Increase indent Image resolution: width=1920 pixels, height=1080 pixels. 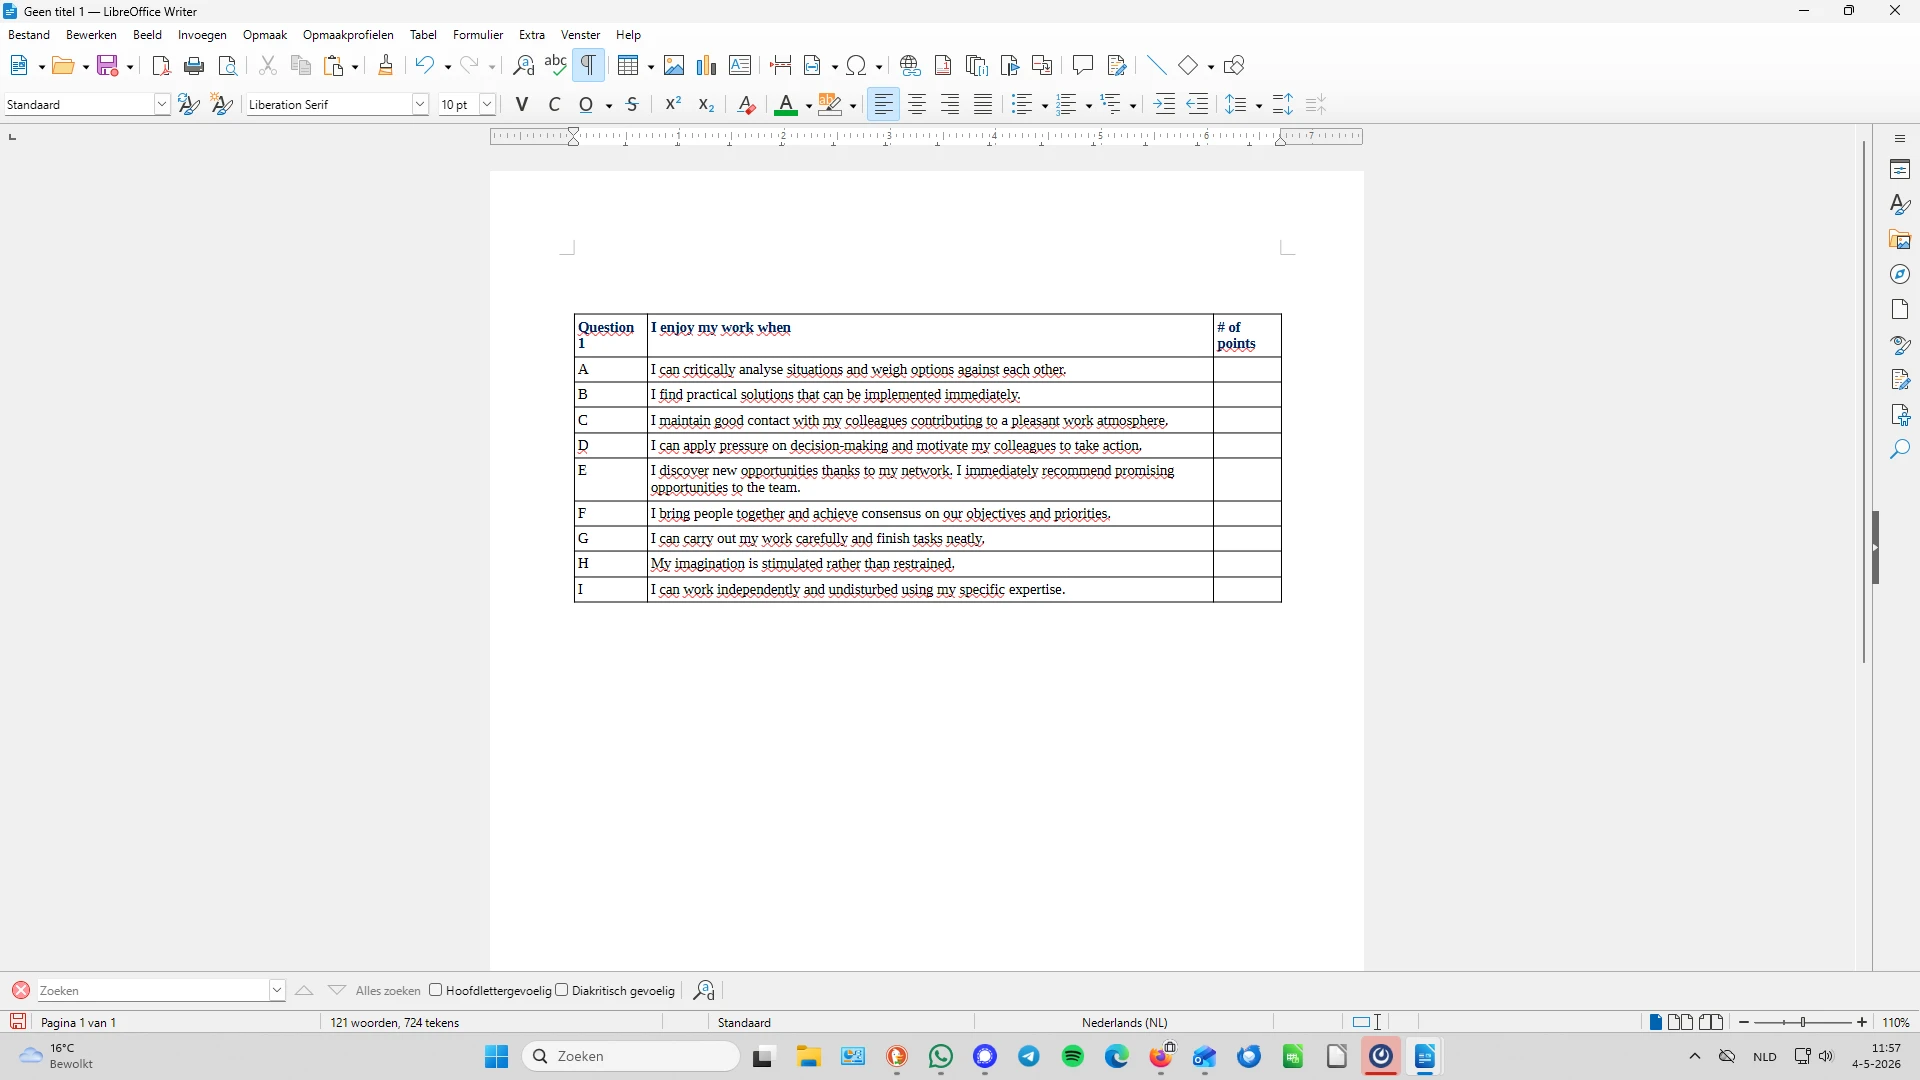tap(1164, 104)
